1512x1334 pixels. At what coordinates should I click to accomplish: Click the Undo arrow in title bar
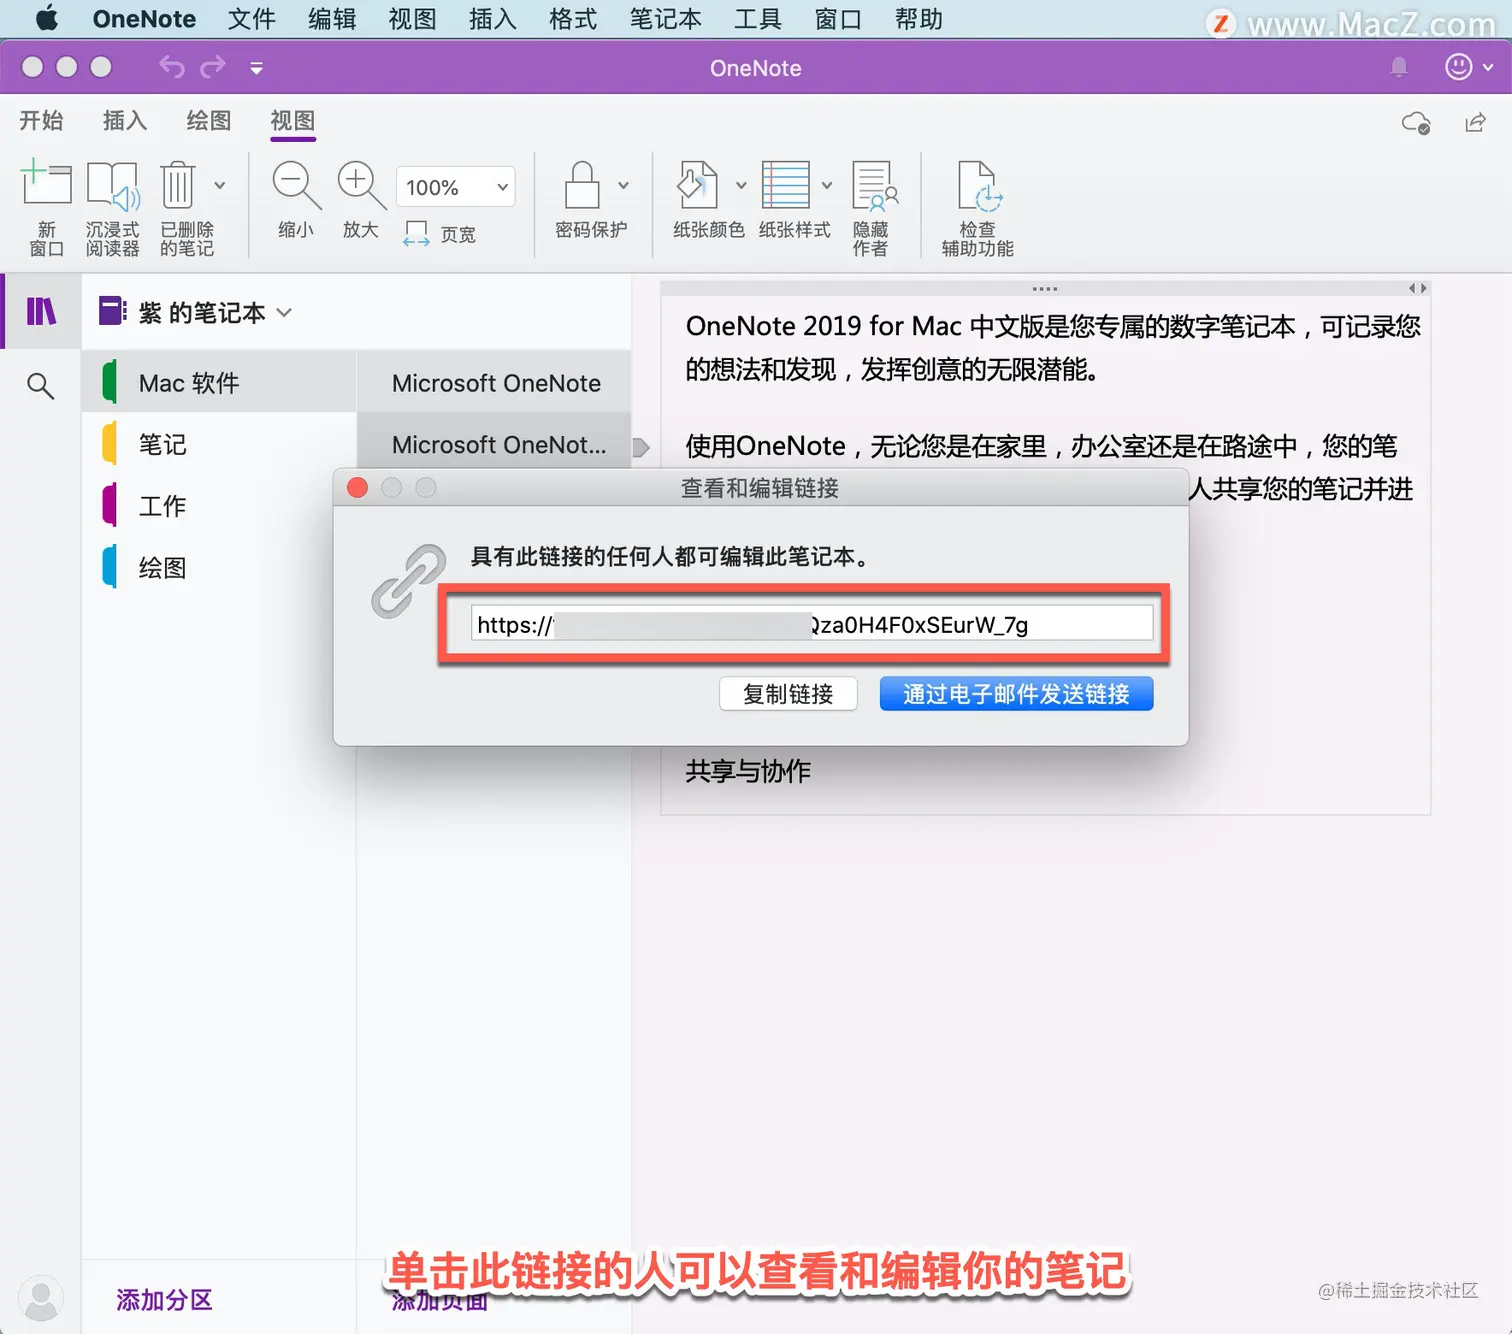172,67
